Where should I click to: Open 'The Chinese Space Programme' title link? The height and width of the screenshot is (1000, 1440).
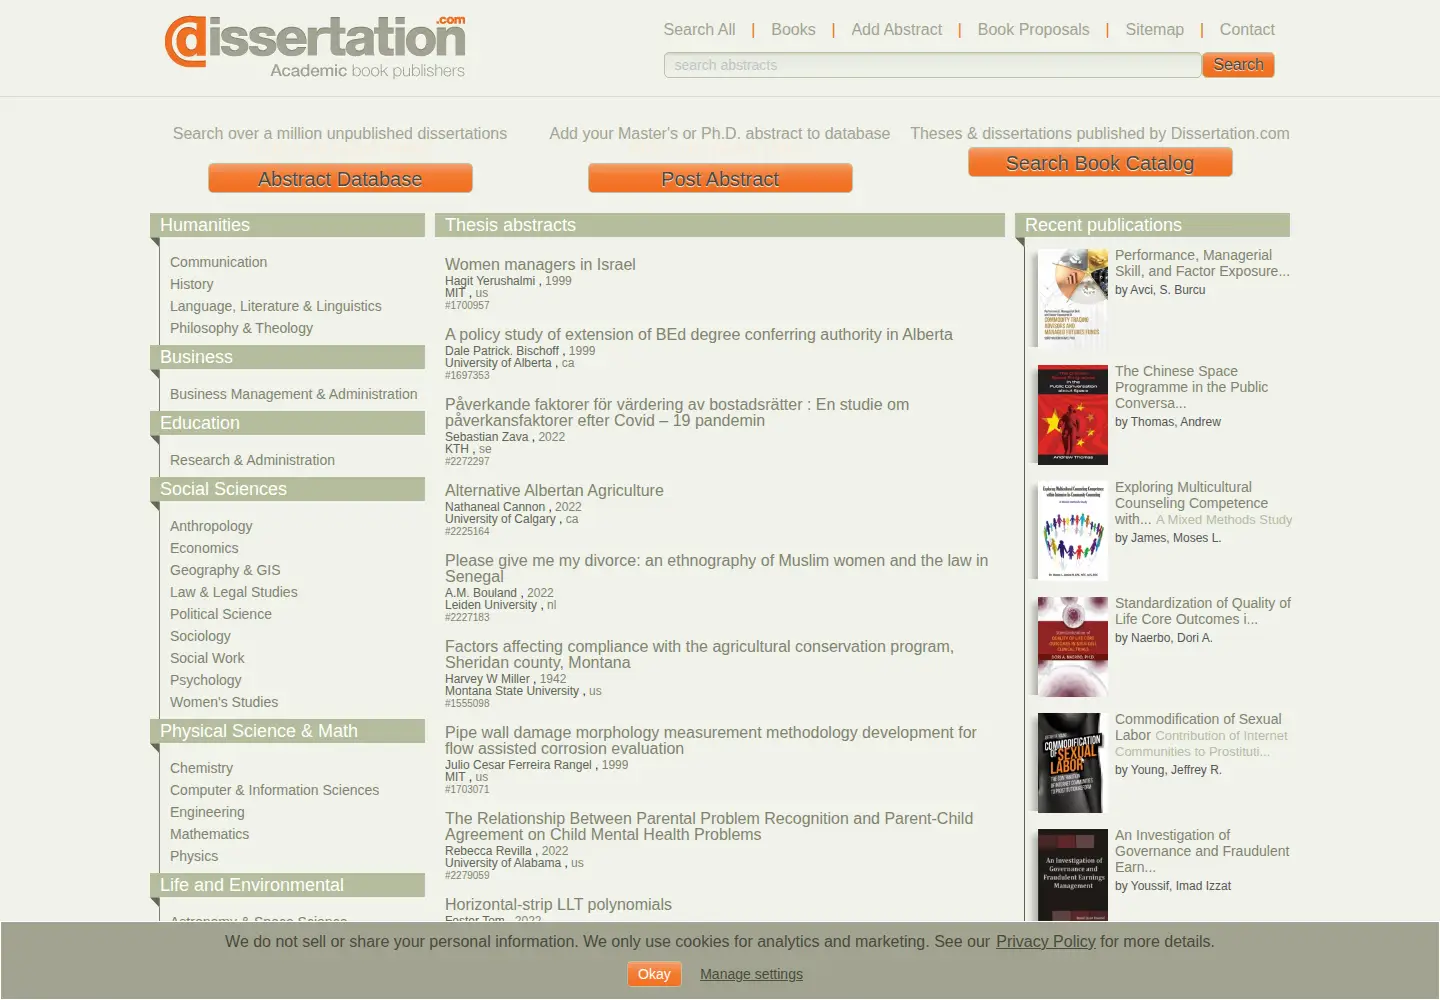(x=1191, y=388)
